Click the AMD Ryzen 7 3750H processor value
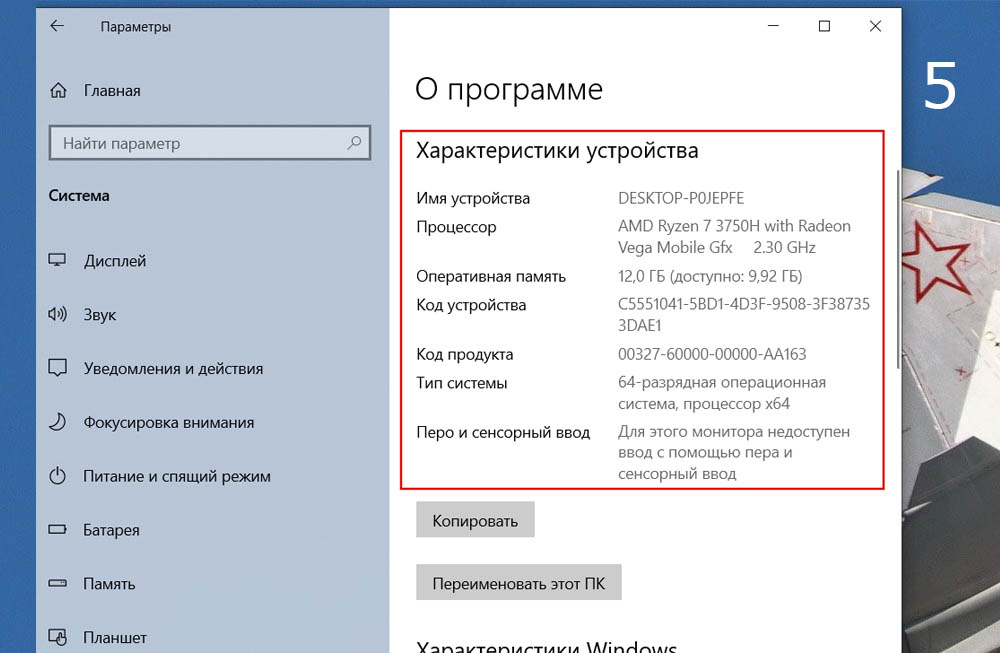The height and width of the screenshot is (653, 1000). pyautogui.click(x=734, y=237)
